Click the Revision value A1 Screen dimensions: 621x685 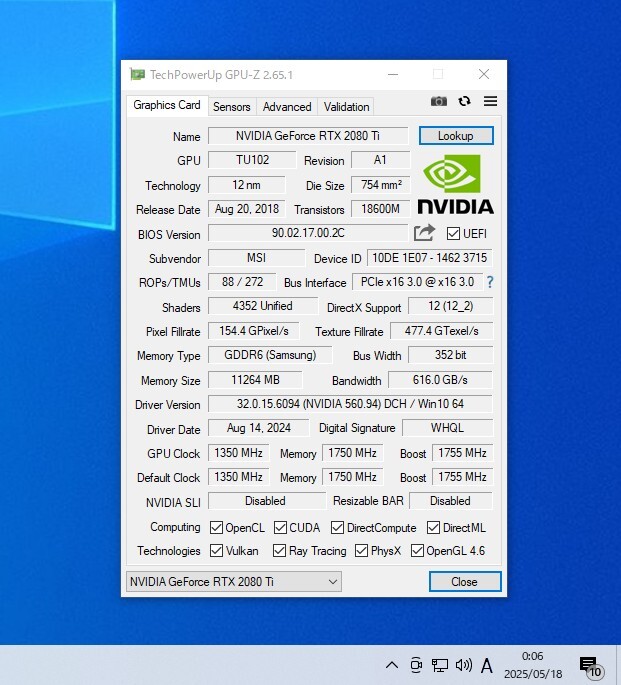380,160
